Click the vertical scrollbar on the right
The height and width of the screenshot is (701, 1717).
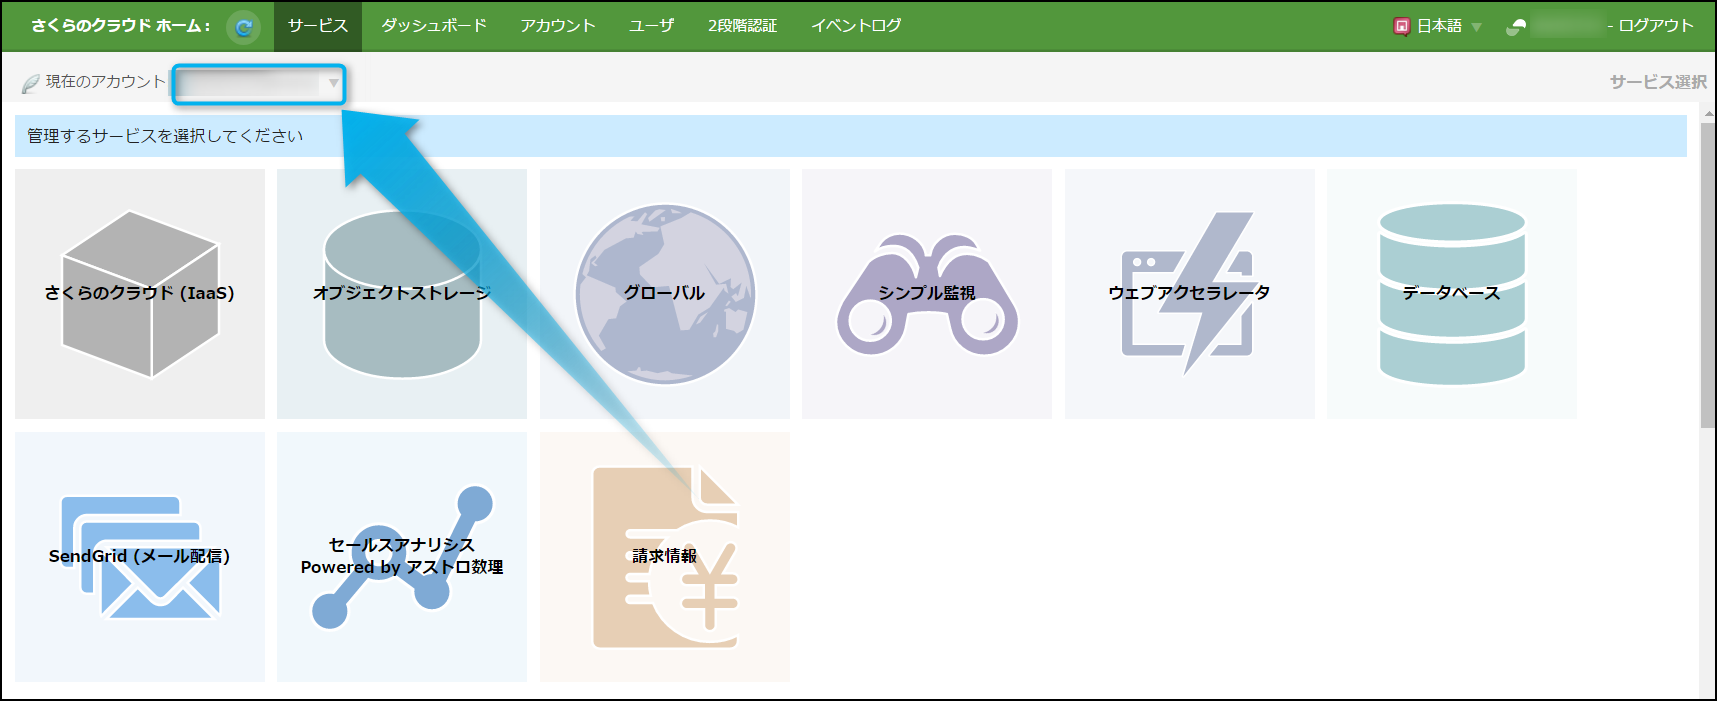pos(1708,275)
